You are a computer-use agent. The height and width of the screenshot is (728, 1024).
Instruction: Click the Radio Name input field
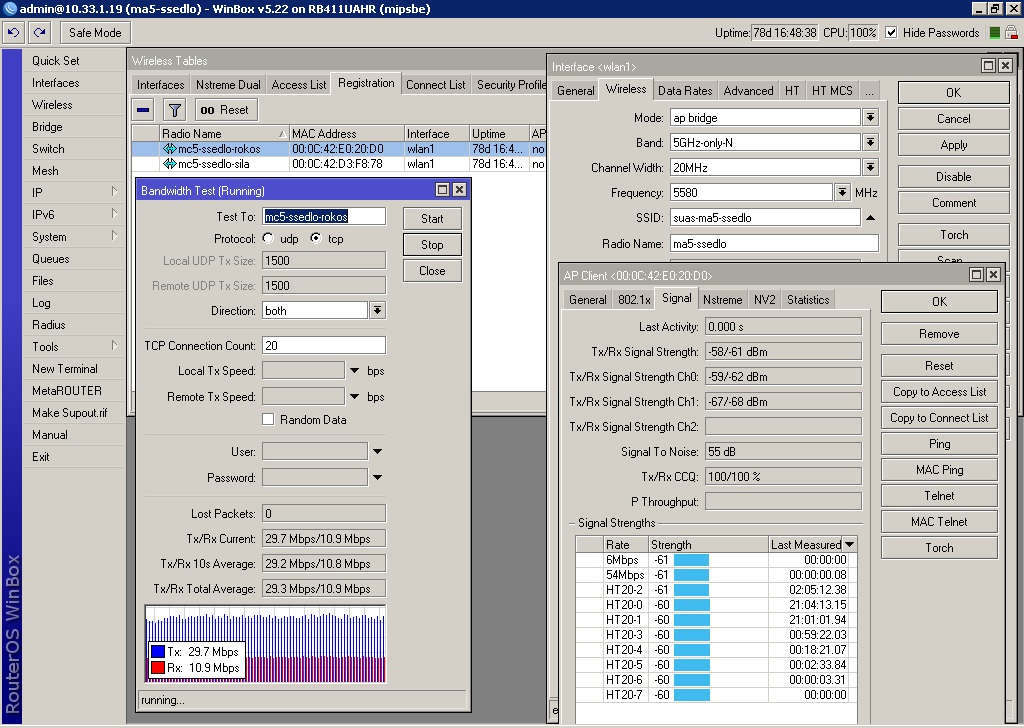[774, 244]
